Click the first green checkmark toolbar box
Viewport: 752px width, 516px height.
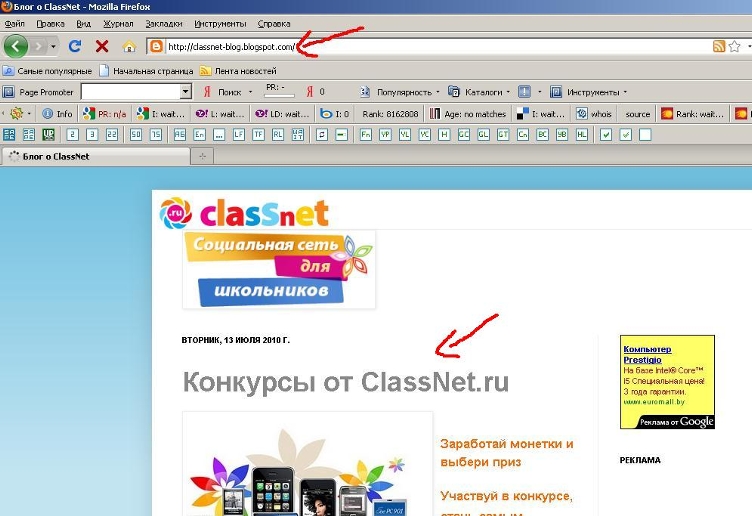(x=606, y=135)
